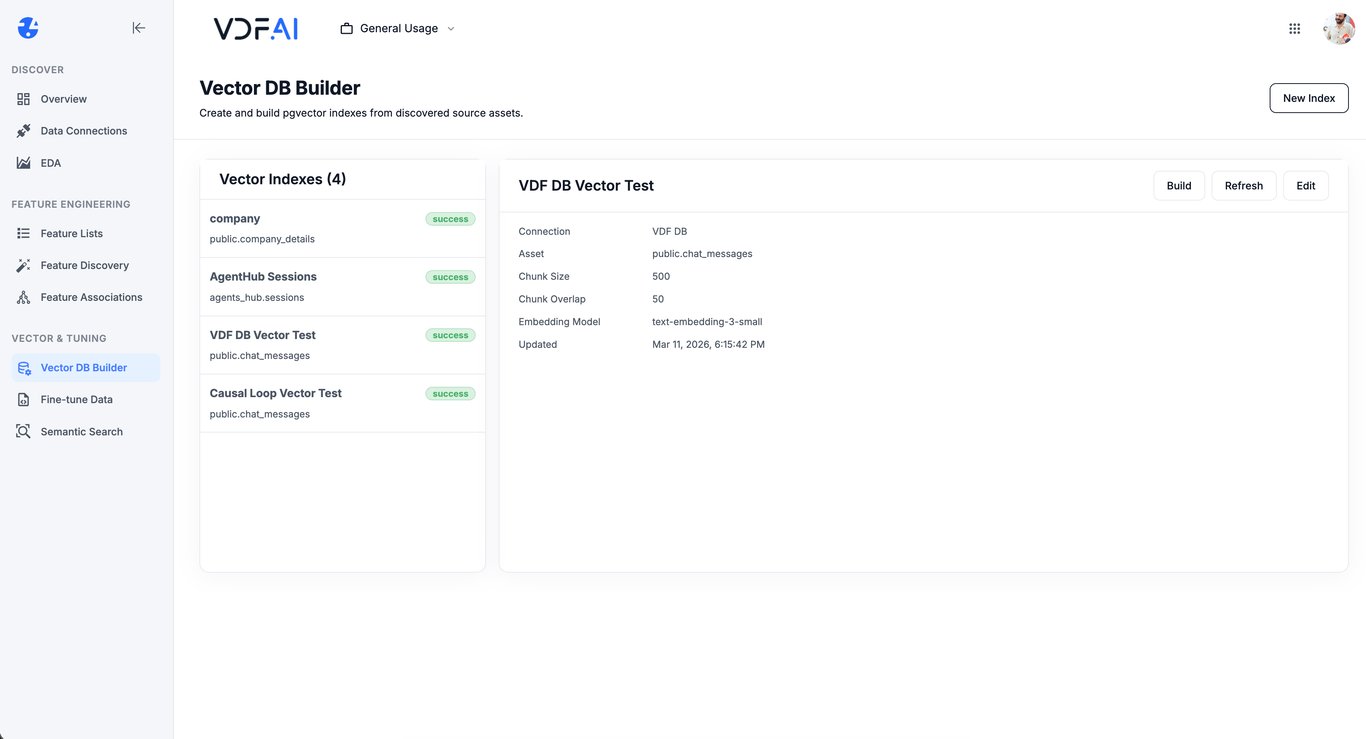Screen dimensions: 1366x739
Task: Click the apps grid icon in the header
Action: pos(1294,27)
